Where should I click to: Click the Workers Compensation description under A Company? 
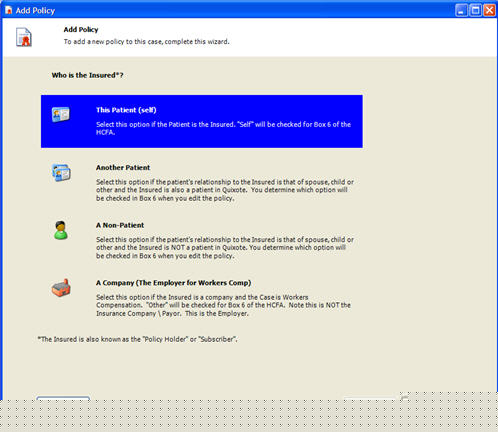coord(223,305)
